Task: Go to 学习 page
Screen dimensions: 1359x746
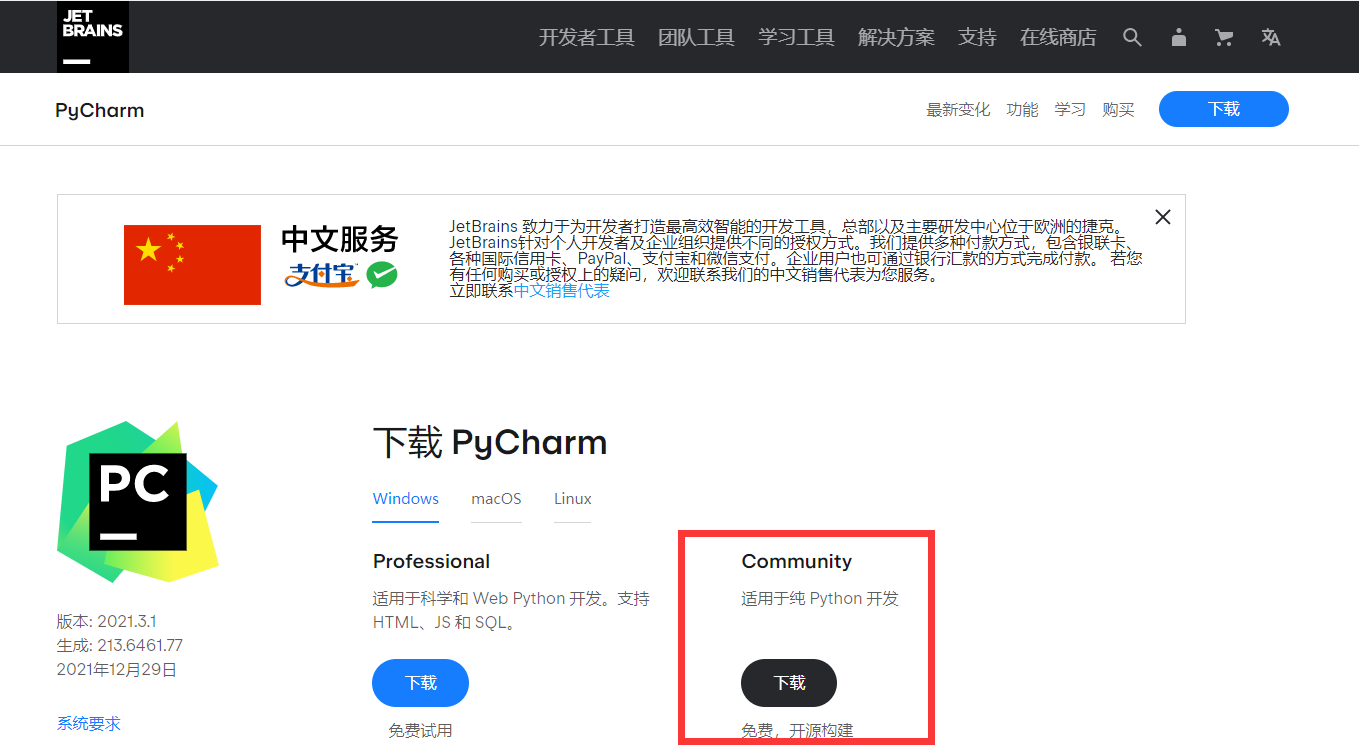Action: click(1070, 110)
